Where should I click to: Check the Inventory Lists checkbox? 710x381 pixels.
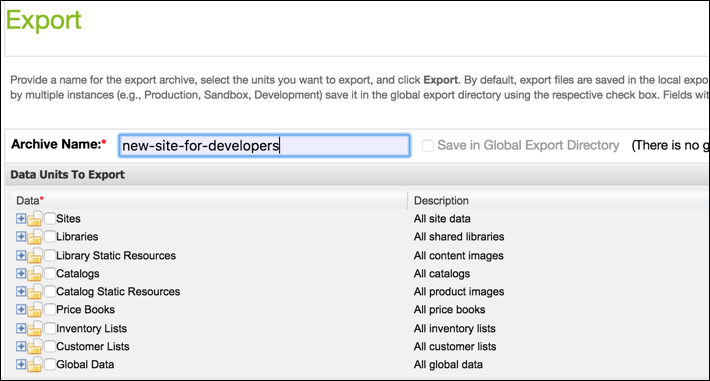point(50,328)
